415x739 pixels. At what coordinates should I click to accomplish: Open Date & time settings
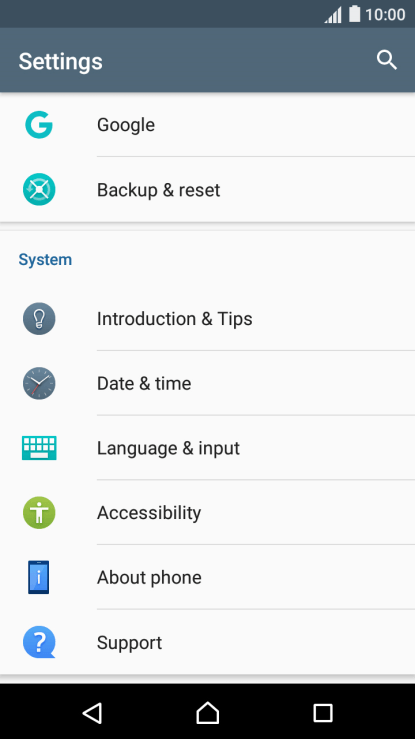(207, 383)
